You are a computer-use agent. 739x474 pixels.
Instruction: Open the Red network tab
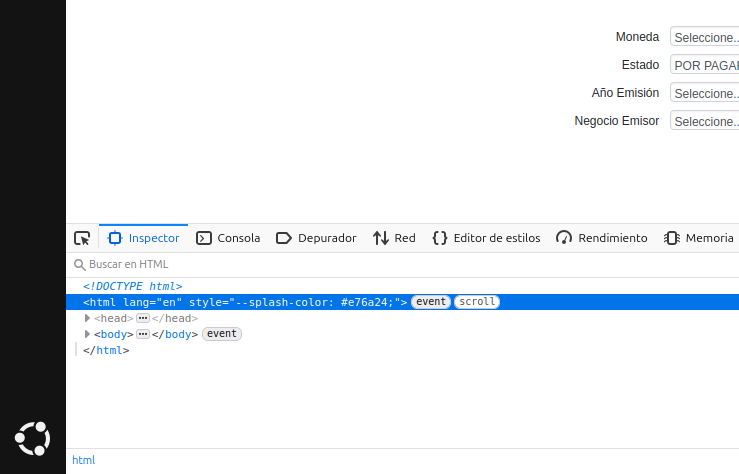pyautogui.click(x=394, y=238)
